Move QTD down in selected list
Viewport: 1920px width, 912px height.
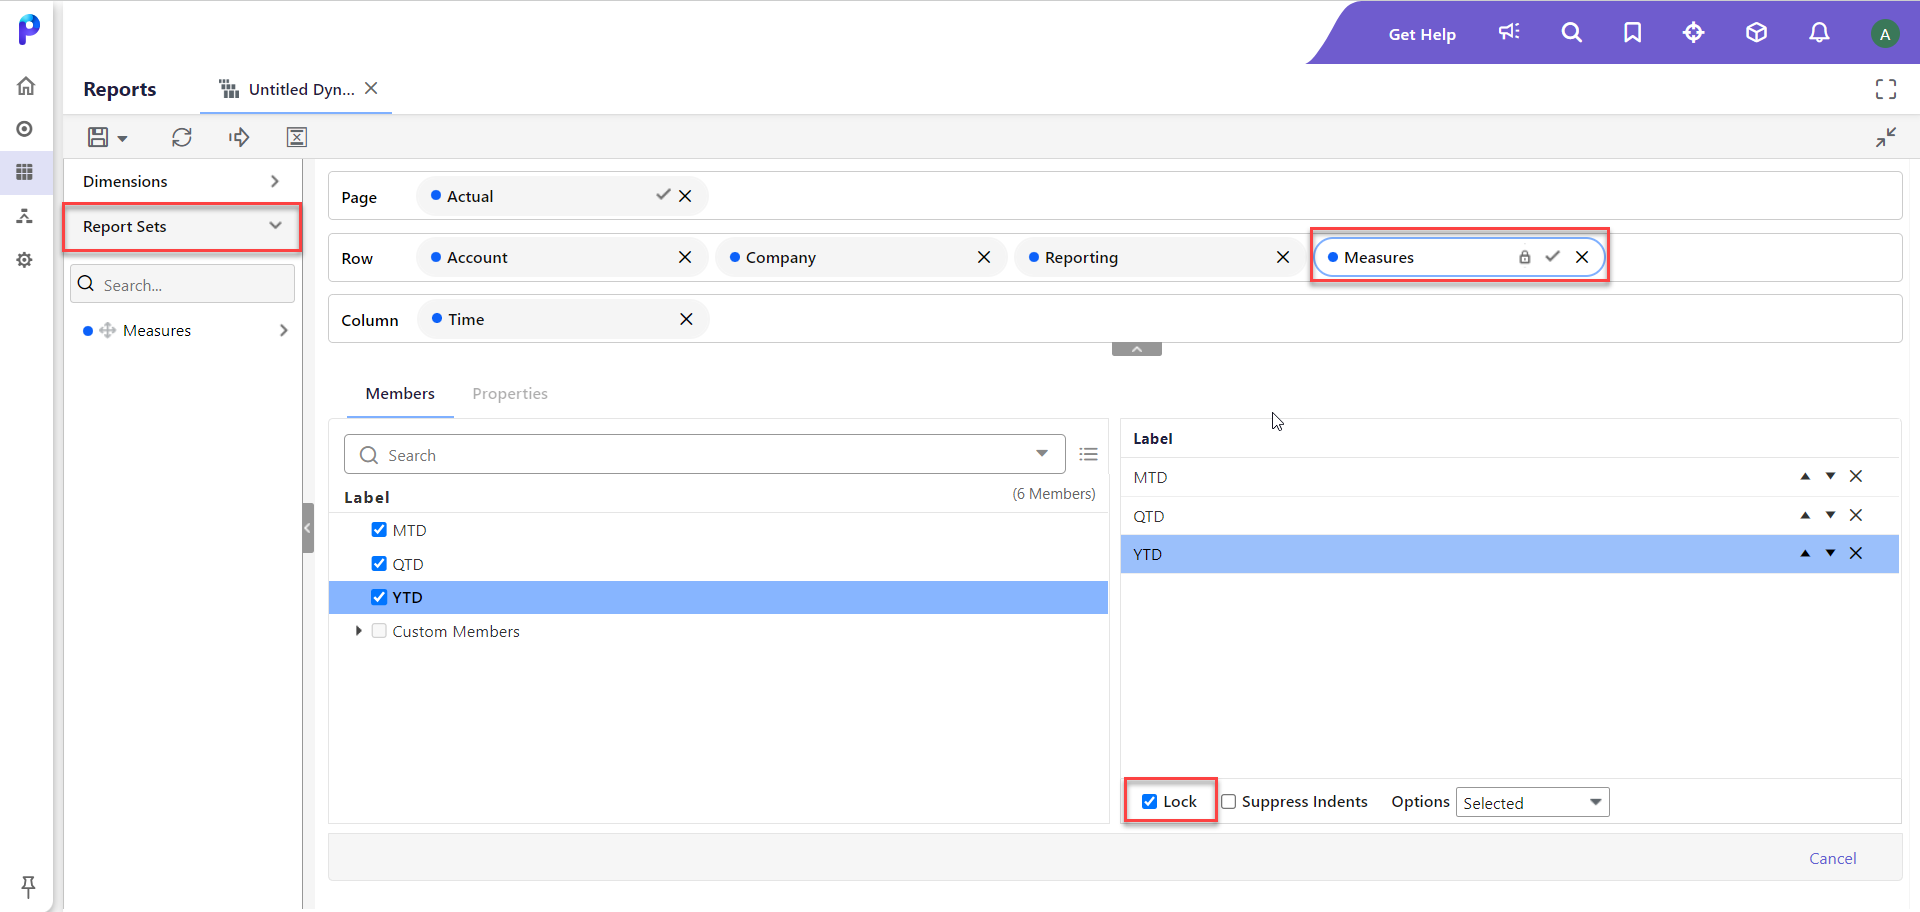[1830, 515]
